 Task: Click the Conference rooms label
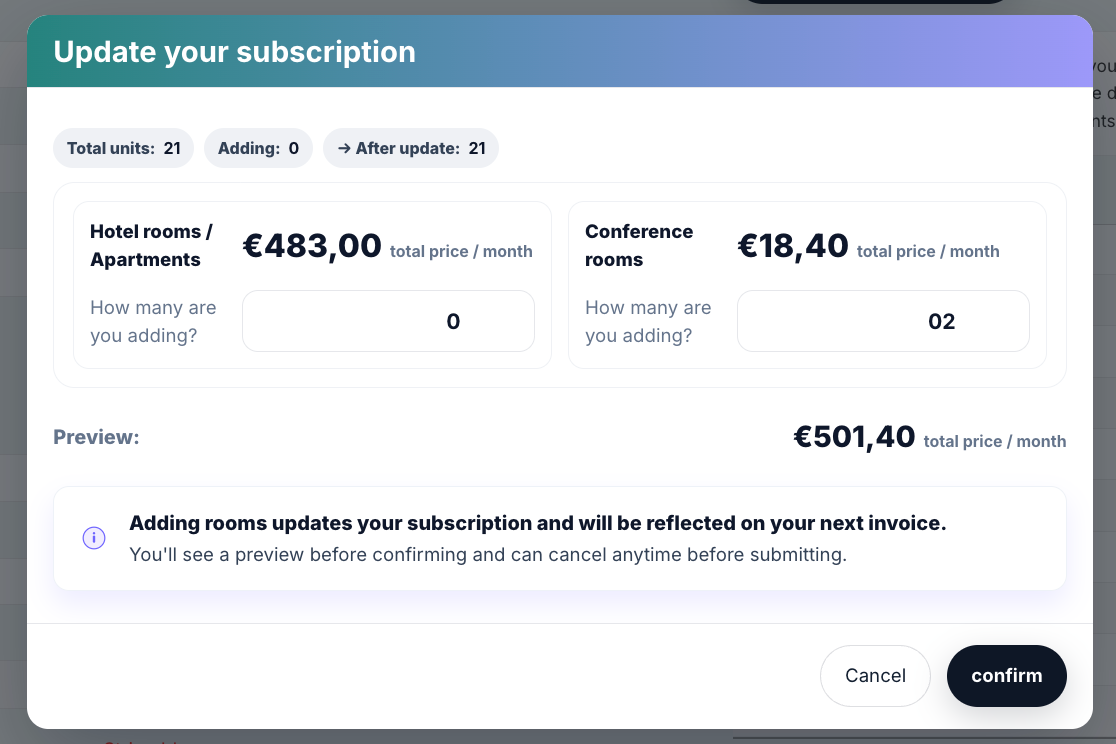click(639, 245)
